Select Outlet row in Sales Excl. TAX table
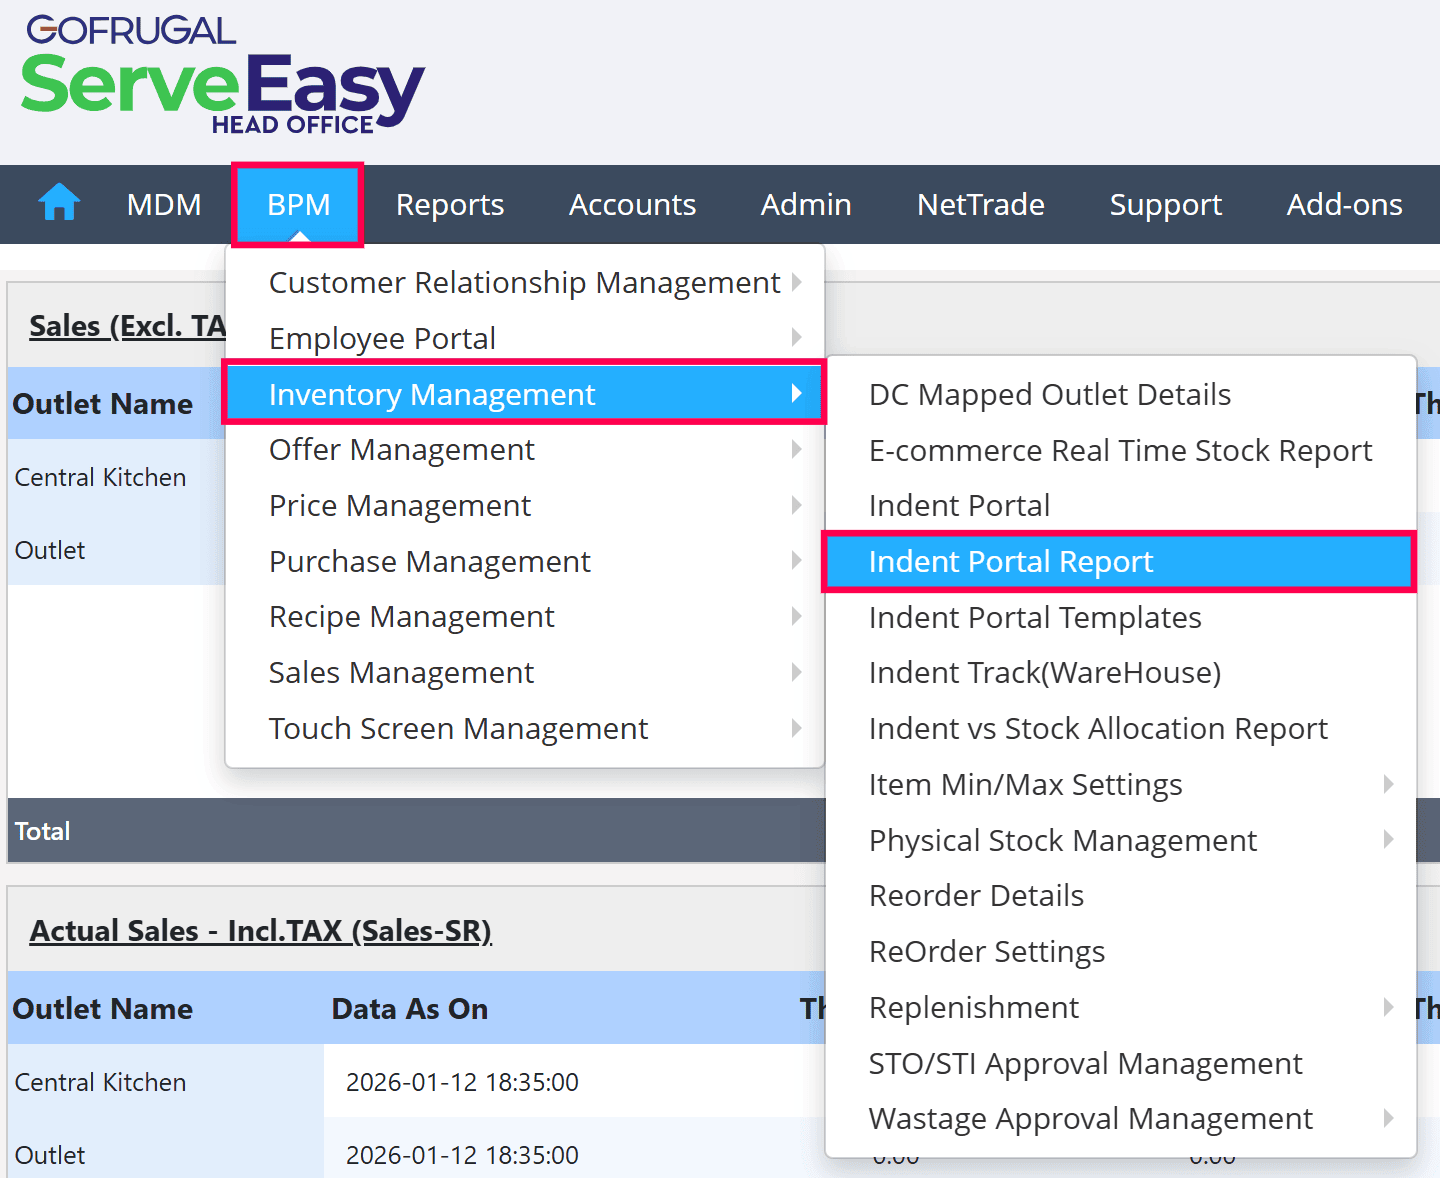 pyautogui.click(x=50, y=550)
